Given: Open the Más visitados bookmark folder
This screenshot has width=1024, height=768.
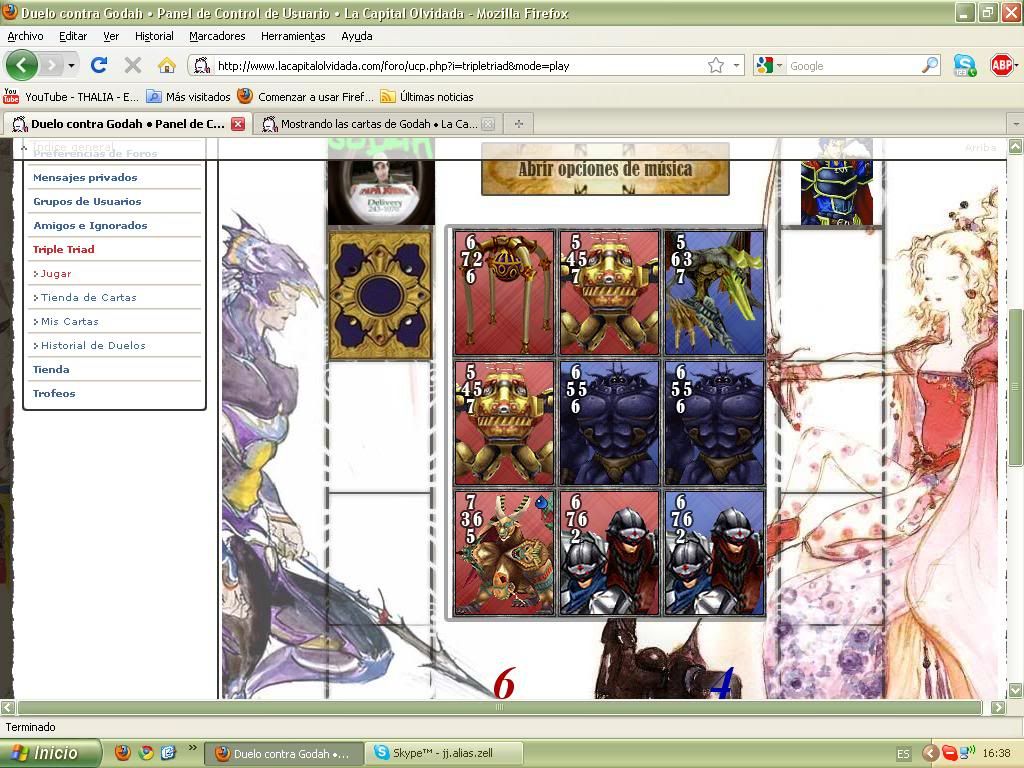Looking at the screenshot, I should coord(188,97).
